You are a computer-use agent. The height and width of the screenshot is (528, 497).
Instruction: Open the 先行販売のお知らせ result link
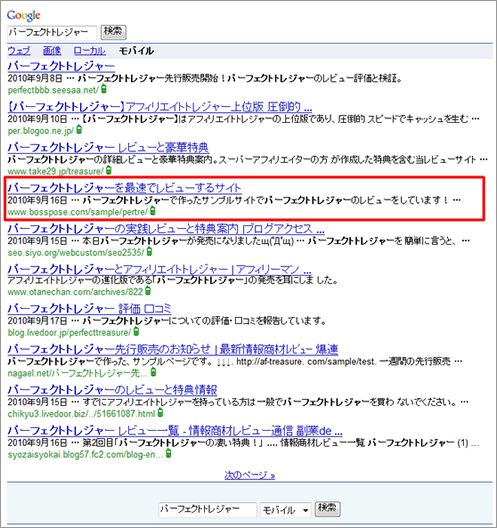[173, 349]
